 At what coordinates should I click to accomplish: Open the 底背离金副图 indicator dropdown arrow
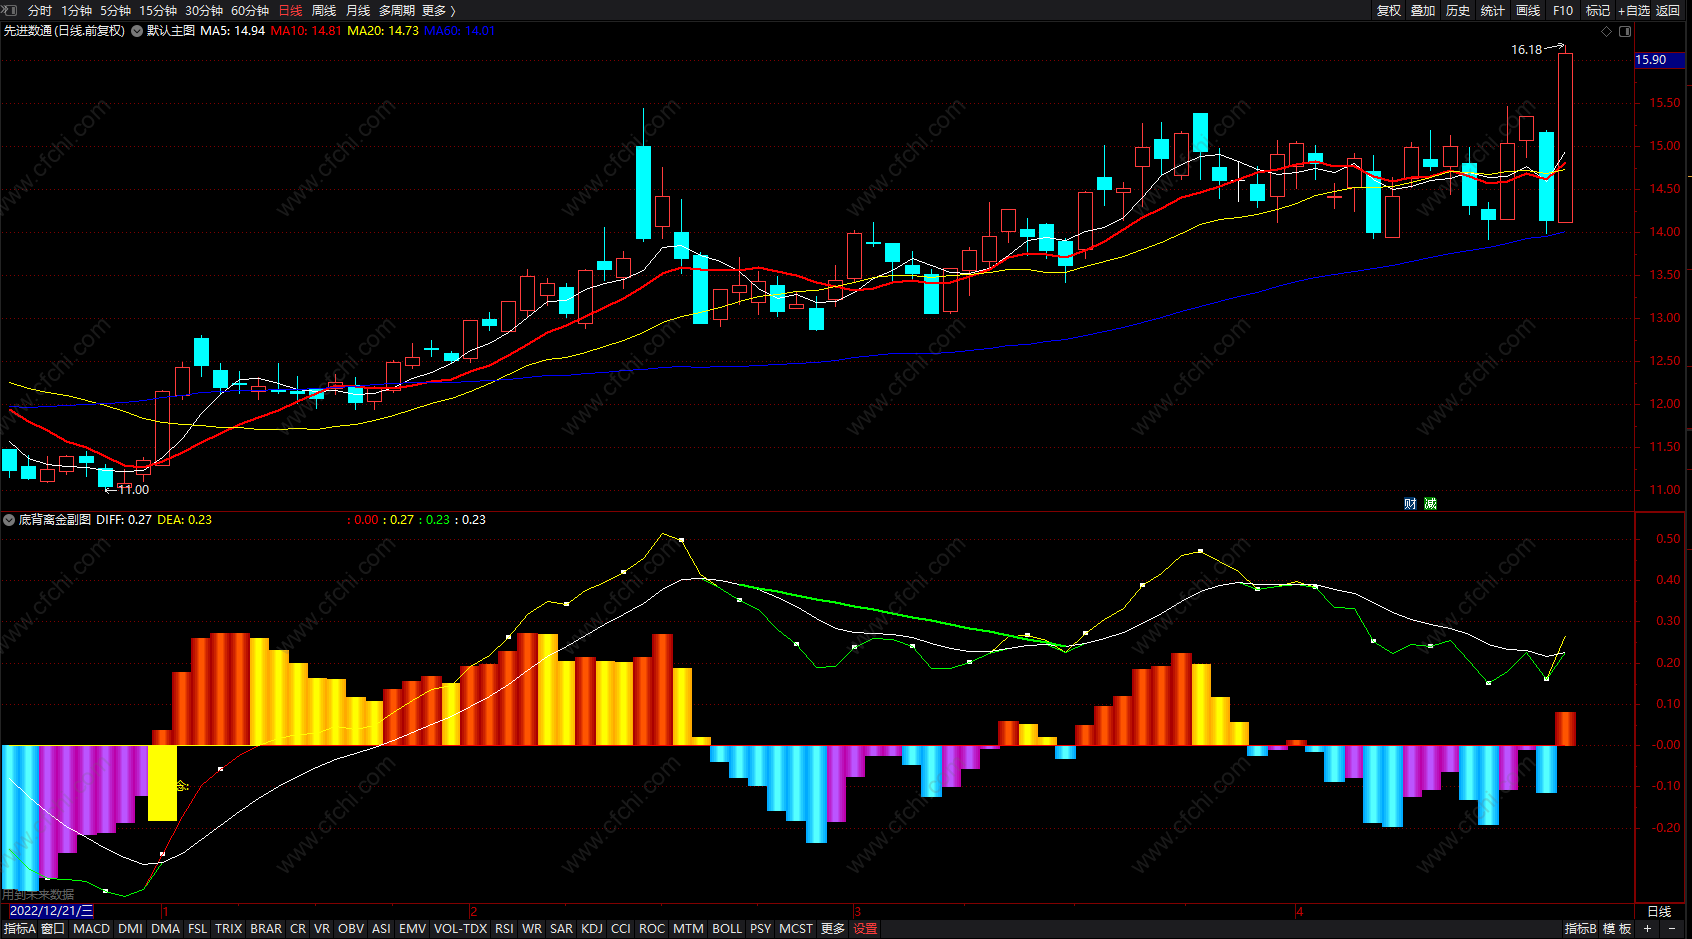[x=9, y=520]
